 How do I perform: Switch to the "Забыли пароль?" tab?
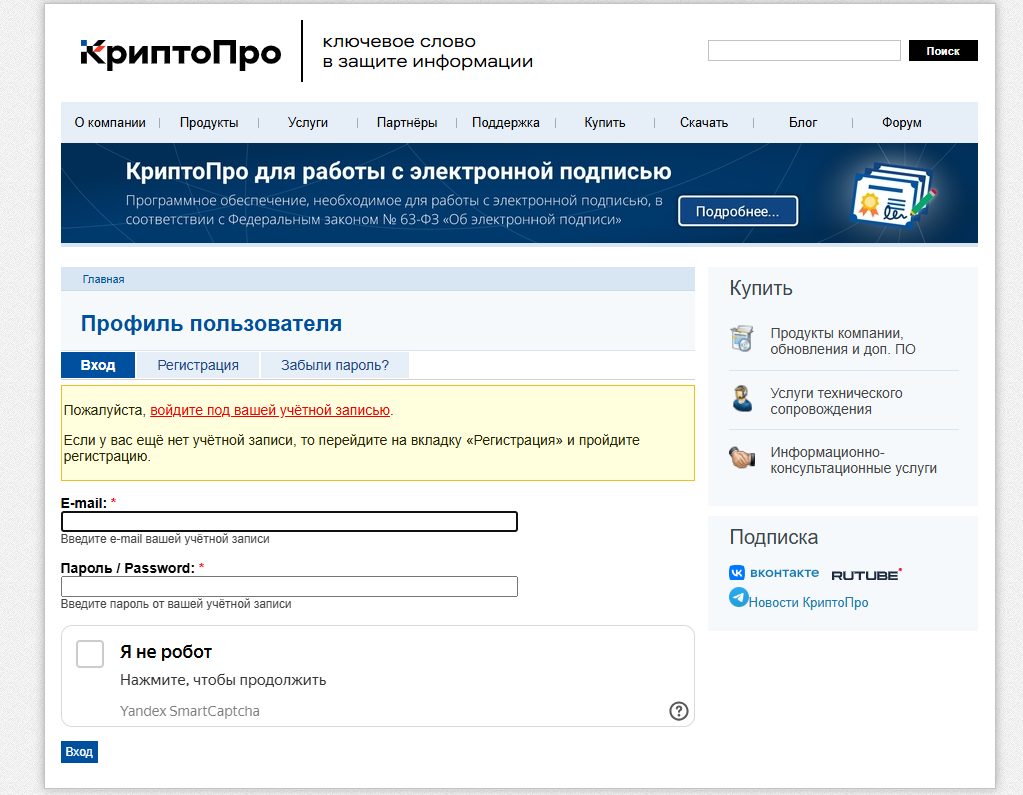tap(335, 365)
